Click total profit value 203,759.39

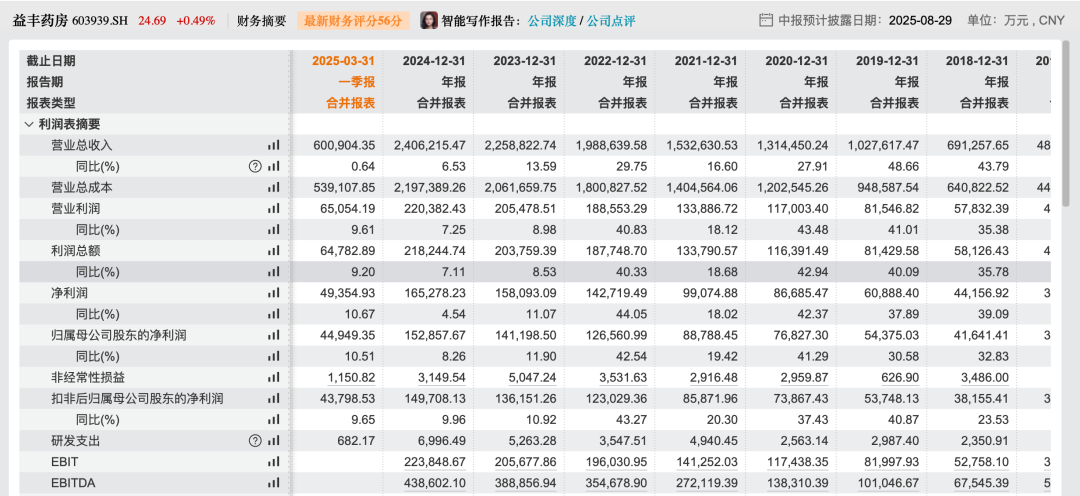[528, 251]
